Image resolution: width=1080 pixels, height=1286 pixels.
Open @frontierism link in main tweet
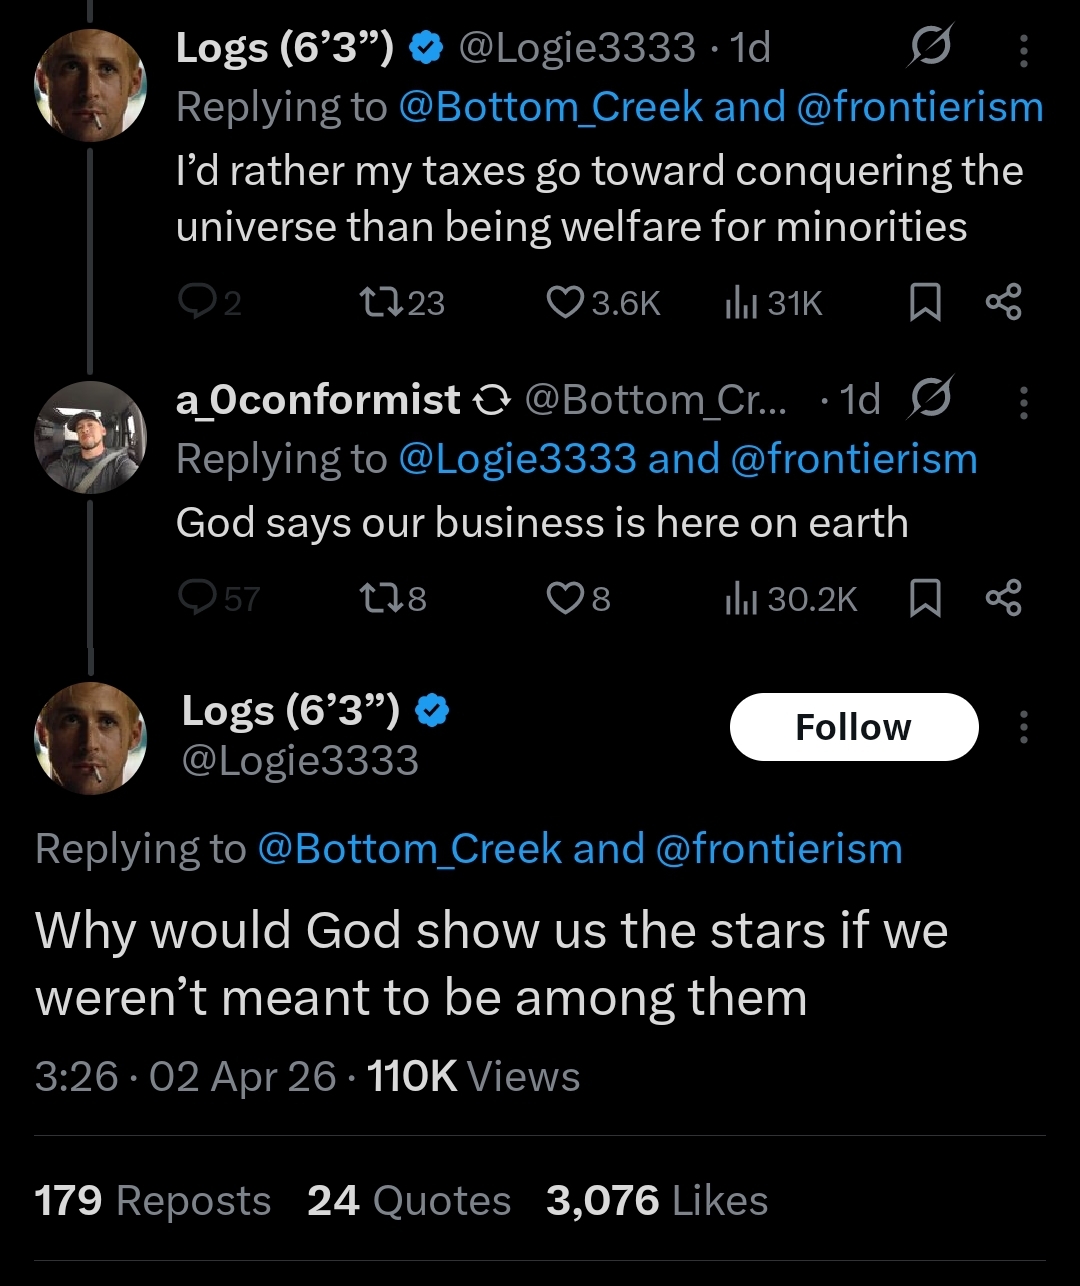pyautogui.click(x=779, y=849)
